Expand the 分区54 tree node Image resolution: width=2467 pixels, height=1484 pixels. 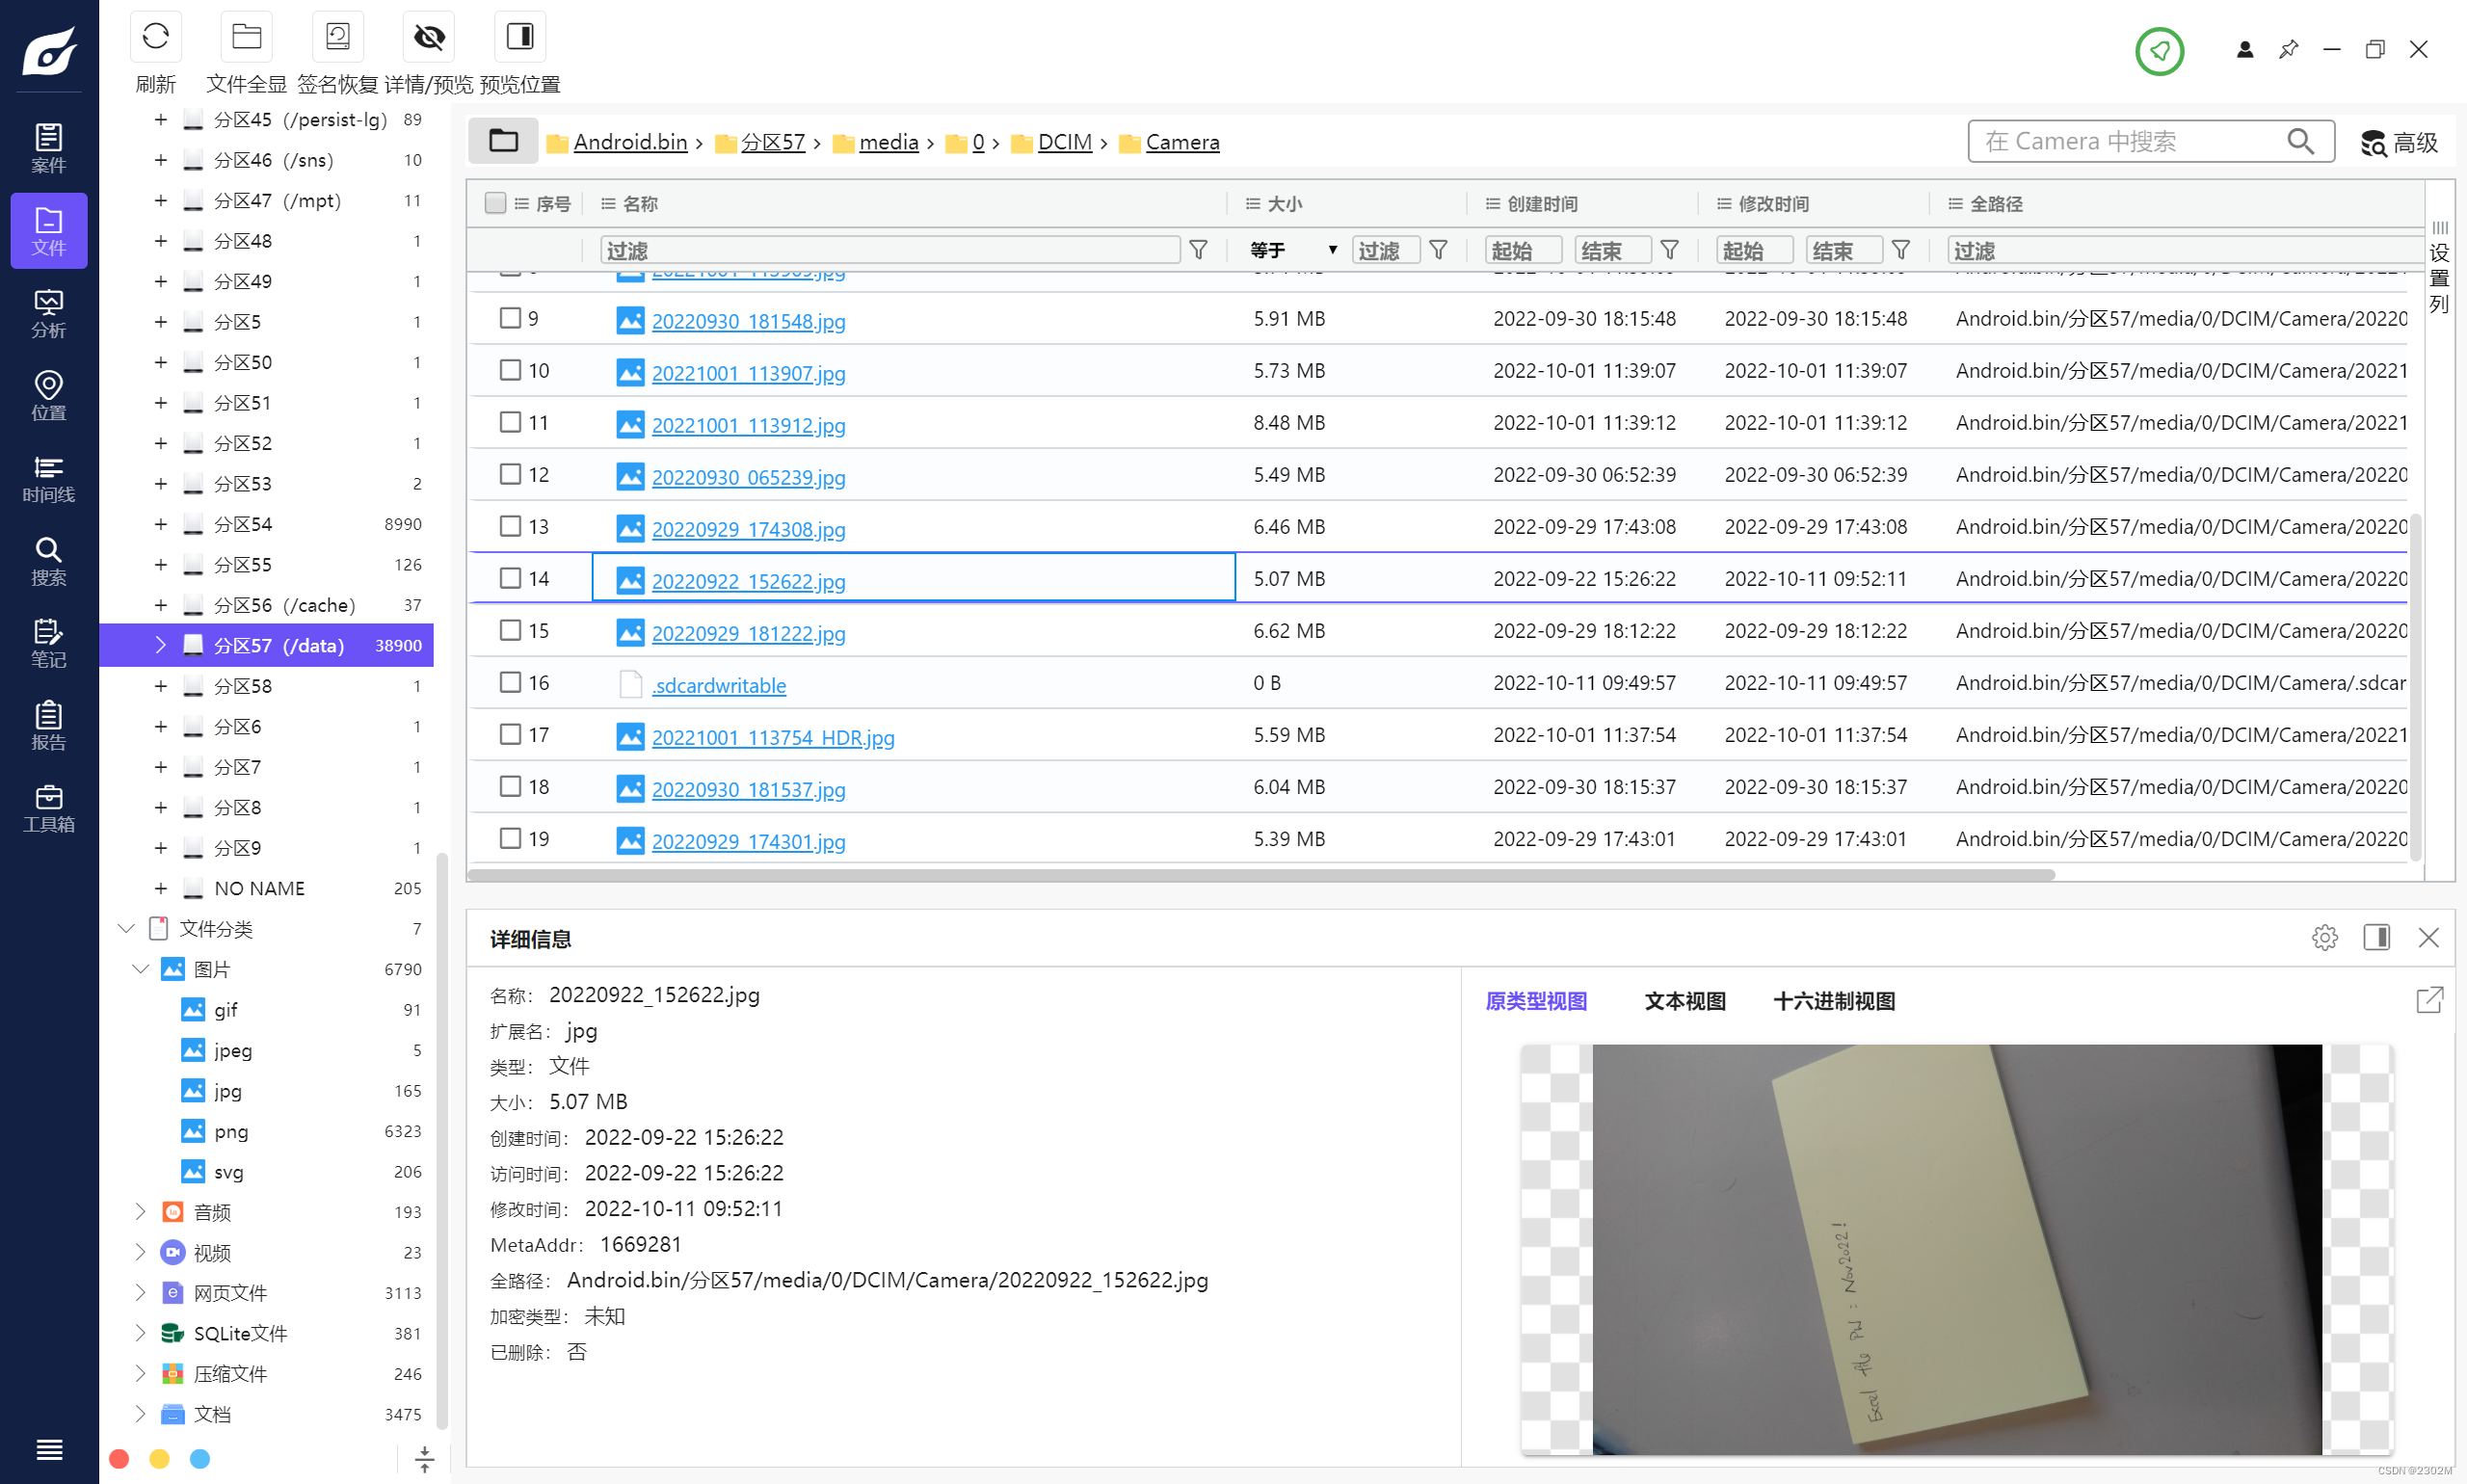tap(160, 524)
